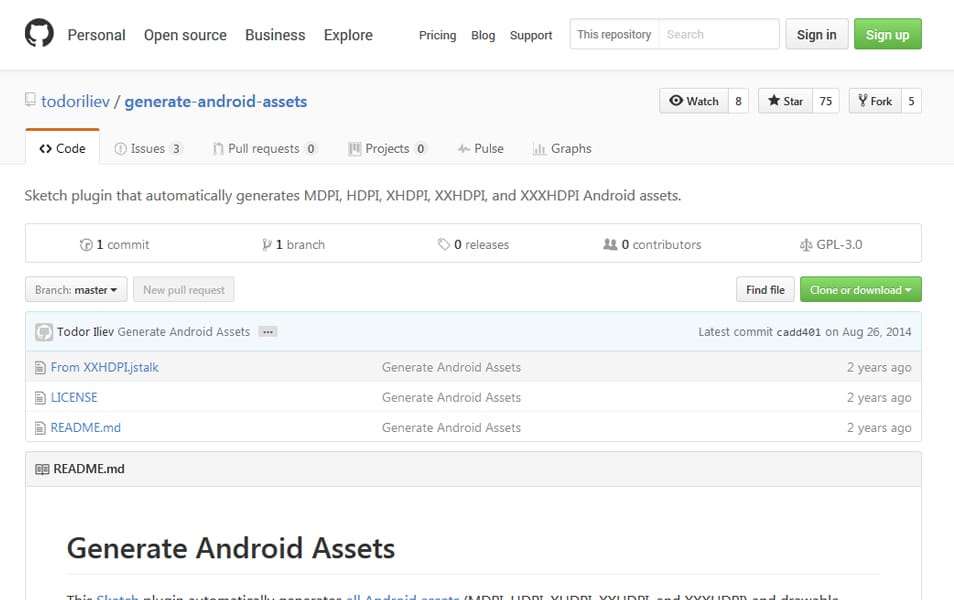Click the GitHub octocat logo
The image size is (954, 600).
click(39, 33)
